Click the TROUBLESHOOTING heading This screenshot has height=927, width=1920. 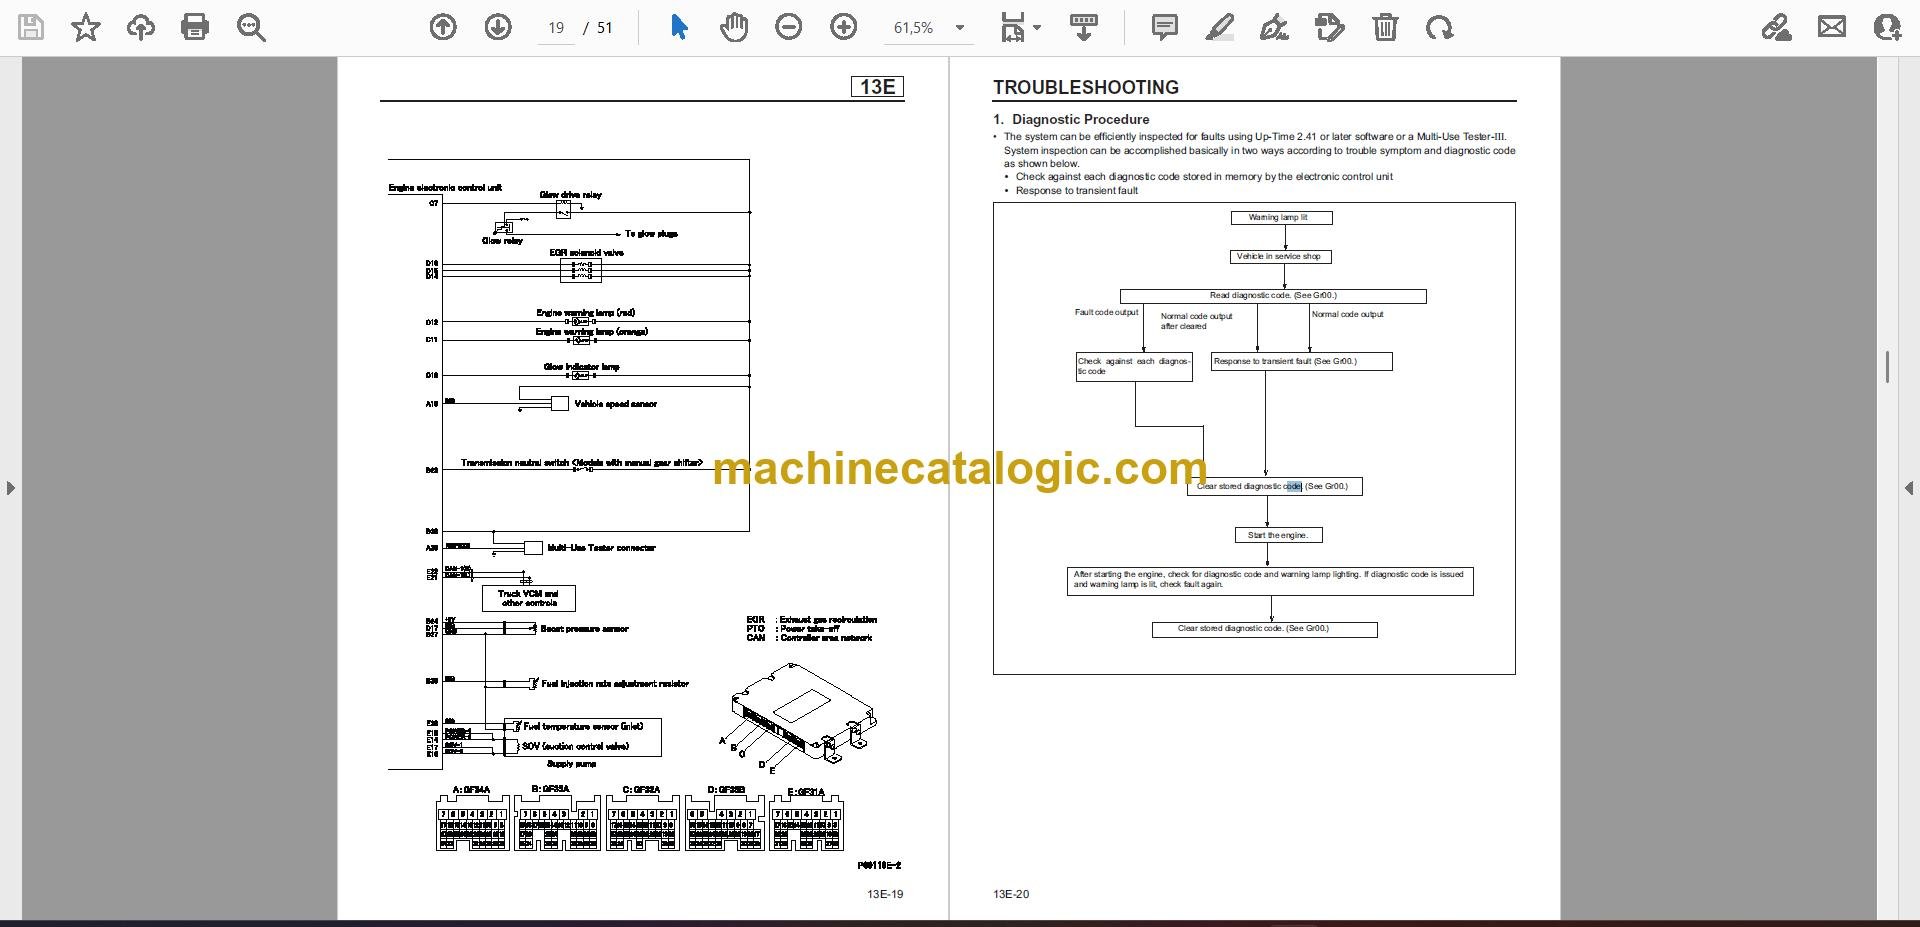coord(1086,87)
